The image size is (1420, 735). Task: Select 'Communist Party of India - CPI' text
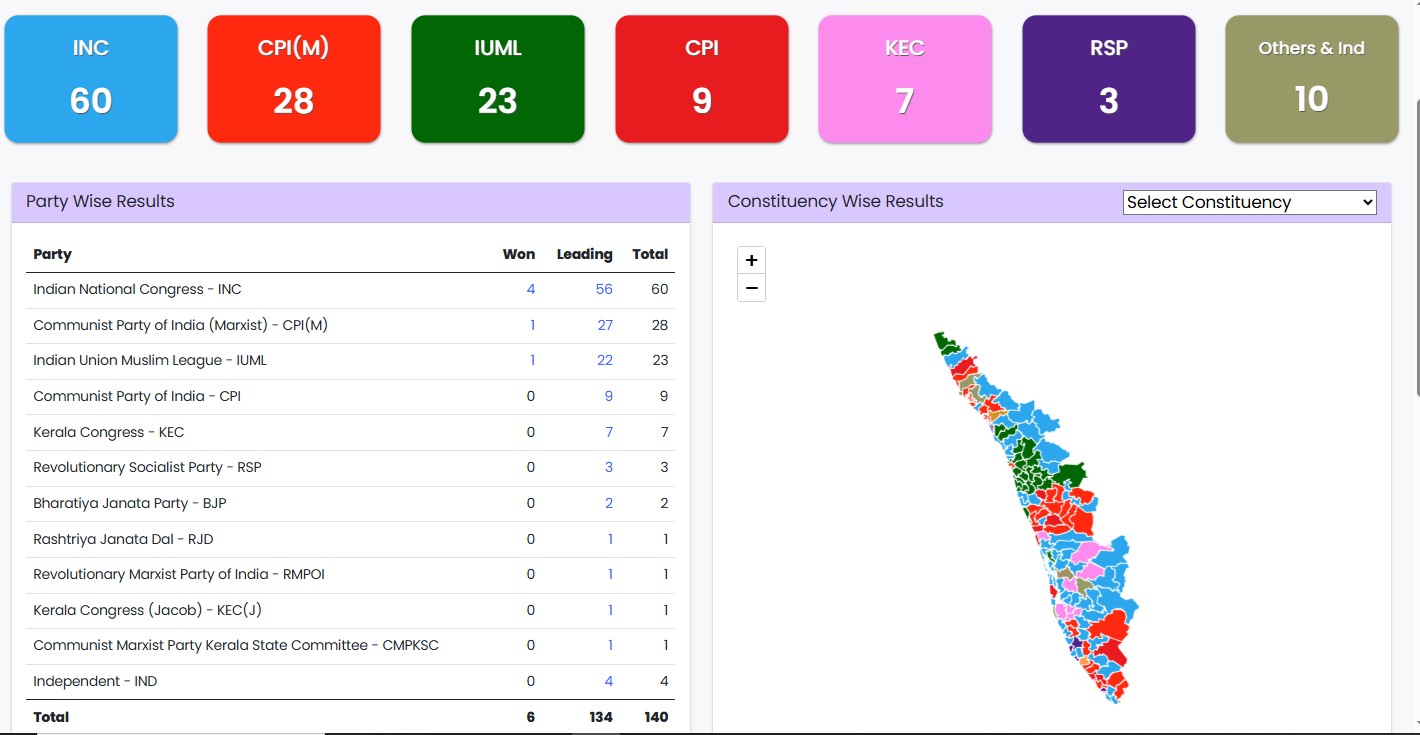137,396
